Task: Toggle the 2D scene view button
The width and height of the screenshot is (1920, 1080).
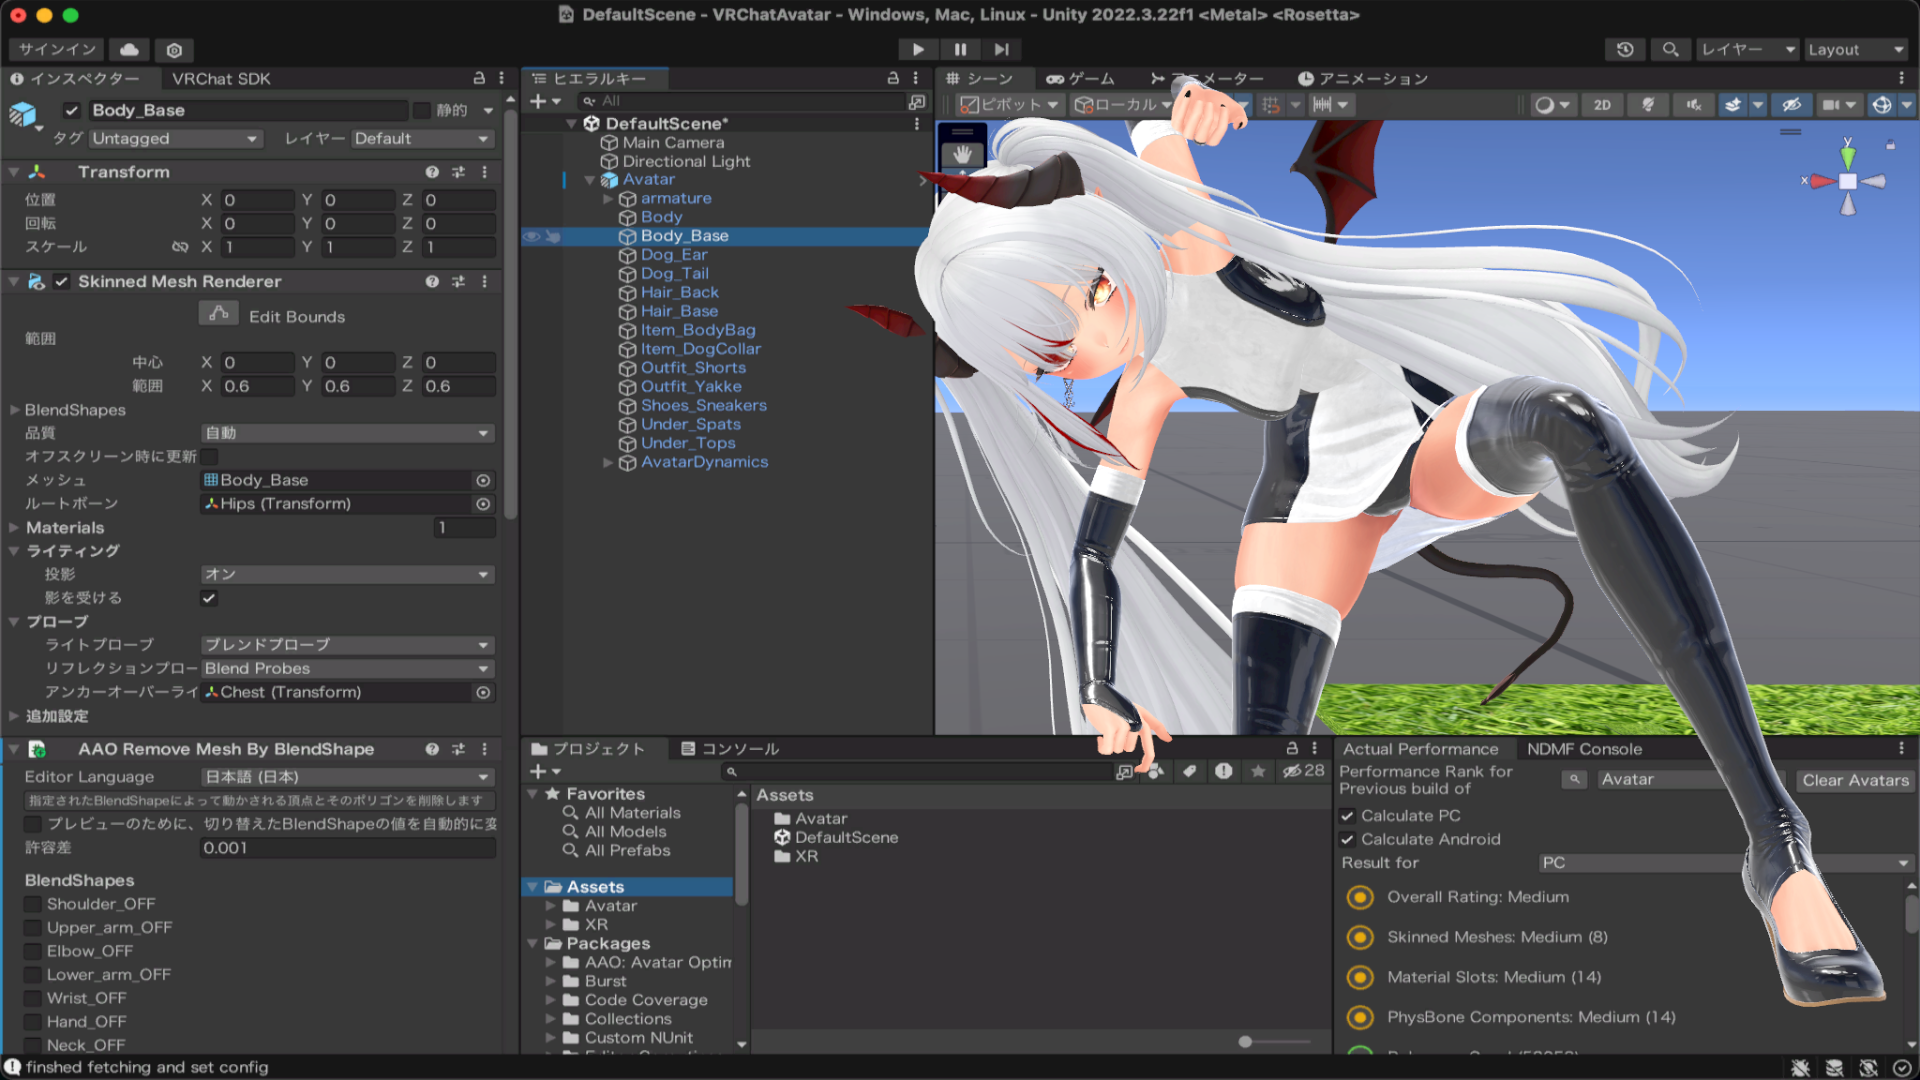Action: point(1602,105)
